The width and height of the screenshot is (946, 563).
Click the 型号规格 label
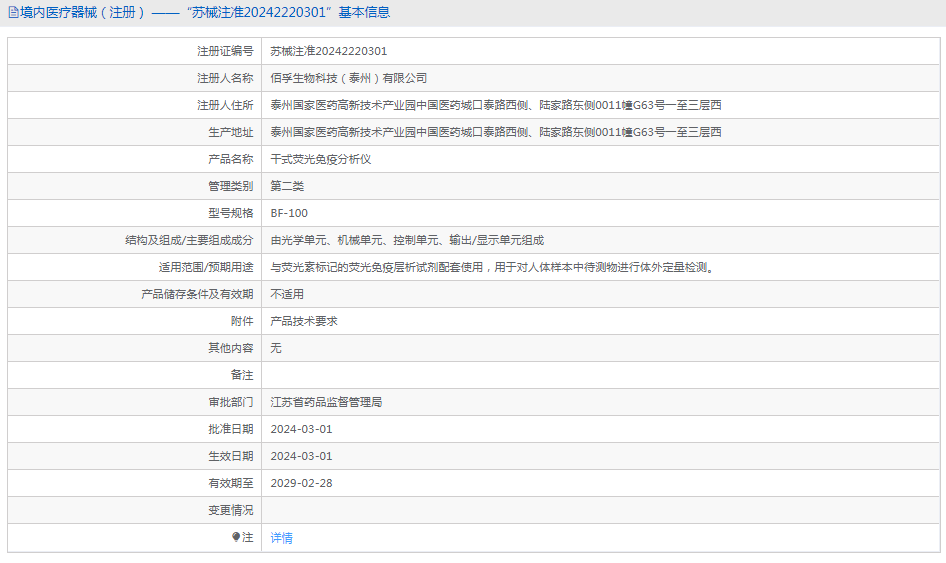(230, 213)
